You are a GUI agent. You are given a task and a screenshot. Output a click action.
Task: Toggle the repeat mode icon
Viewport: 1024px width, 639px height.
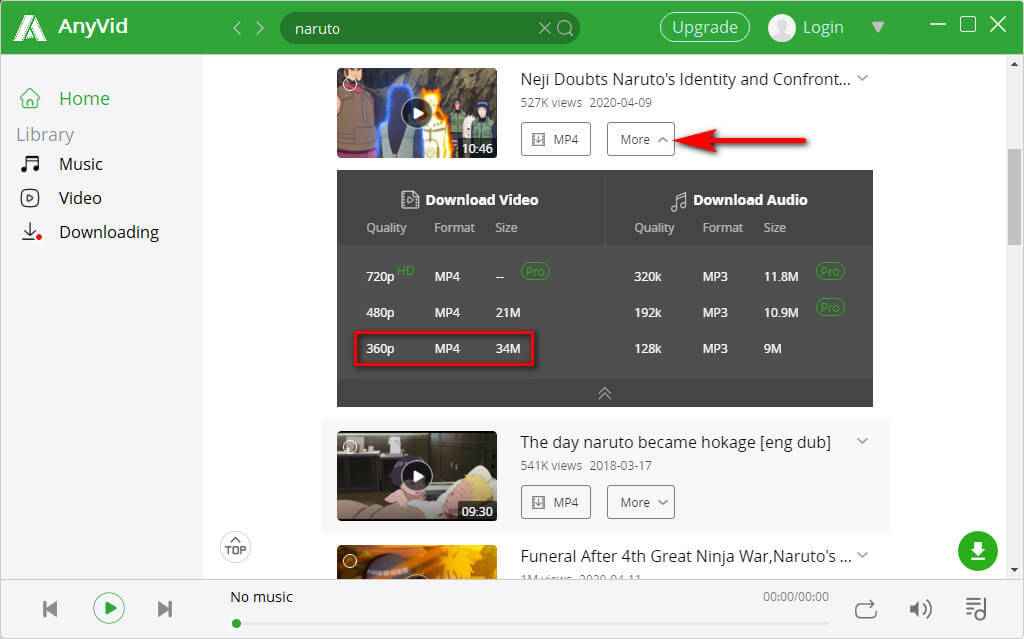point(865,610)
